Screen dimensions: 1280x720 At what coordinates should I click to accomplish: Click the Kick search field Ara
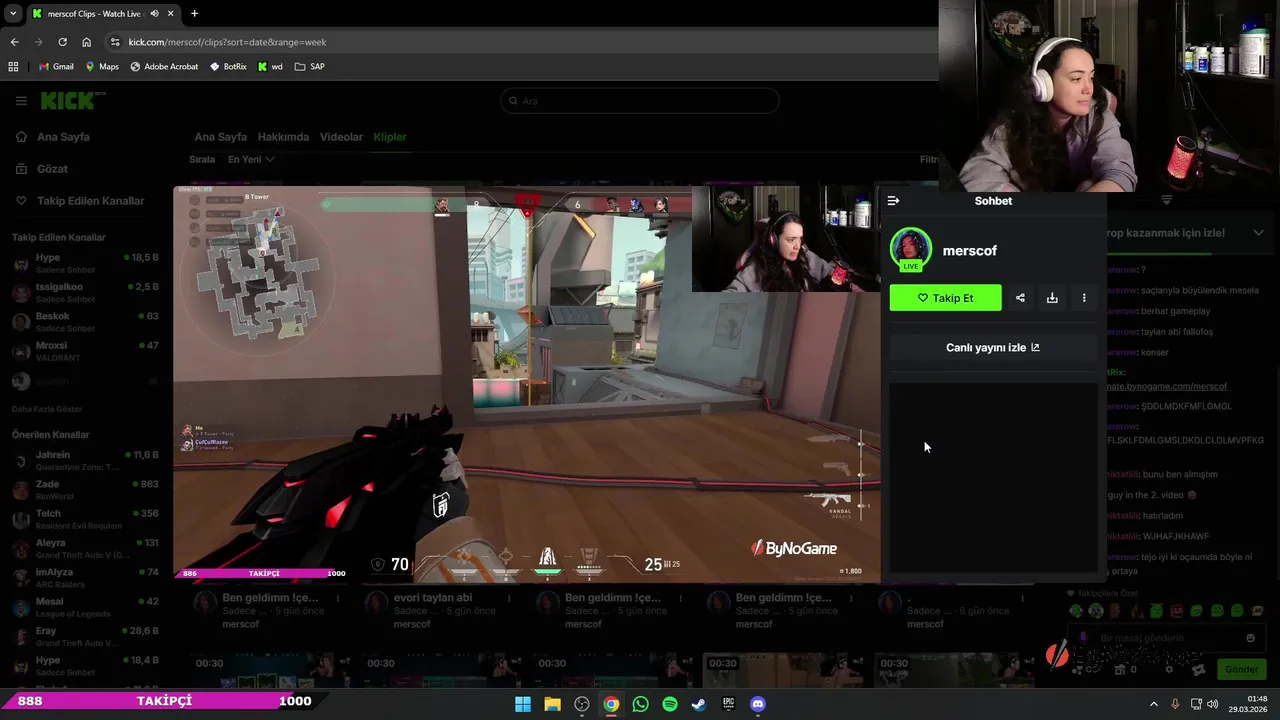coord(640,100)
